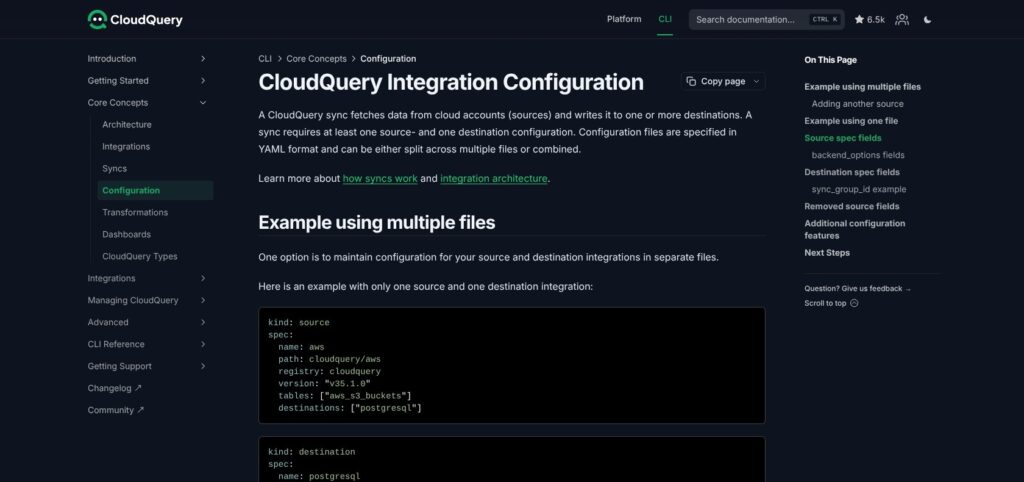Select Configuration in the sidebar
The height and width of the screenshot is (482, 1024).
point(155,191)
